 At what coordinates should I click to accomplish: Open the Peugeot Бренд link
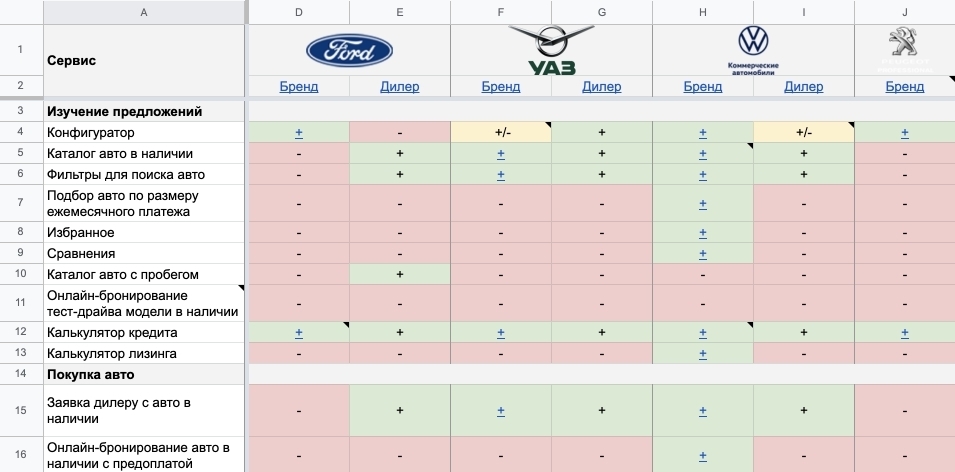coord(904,87)
